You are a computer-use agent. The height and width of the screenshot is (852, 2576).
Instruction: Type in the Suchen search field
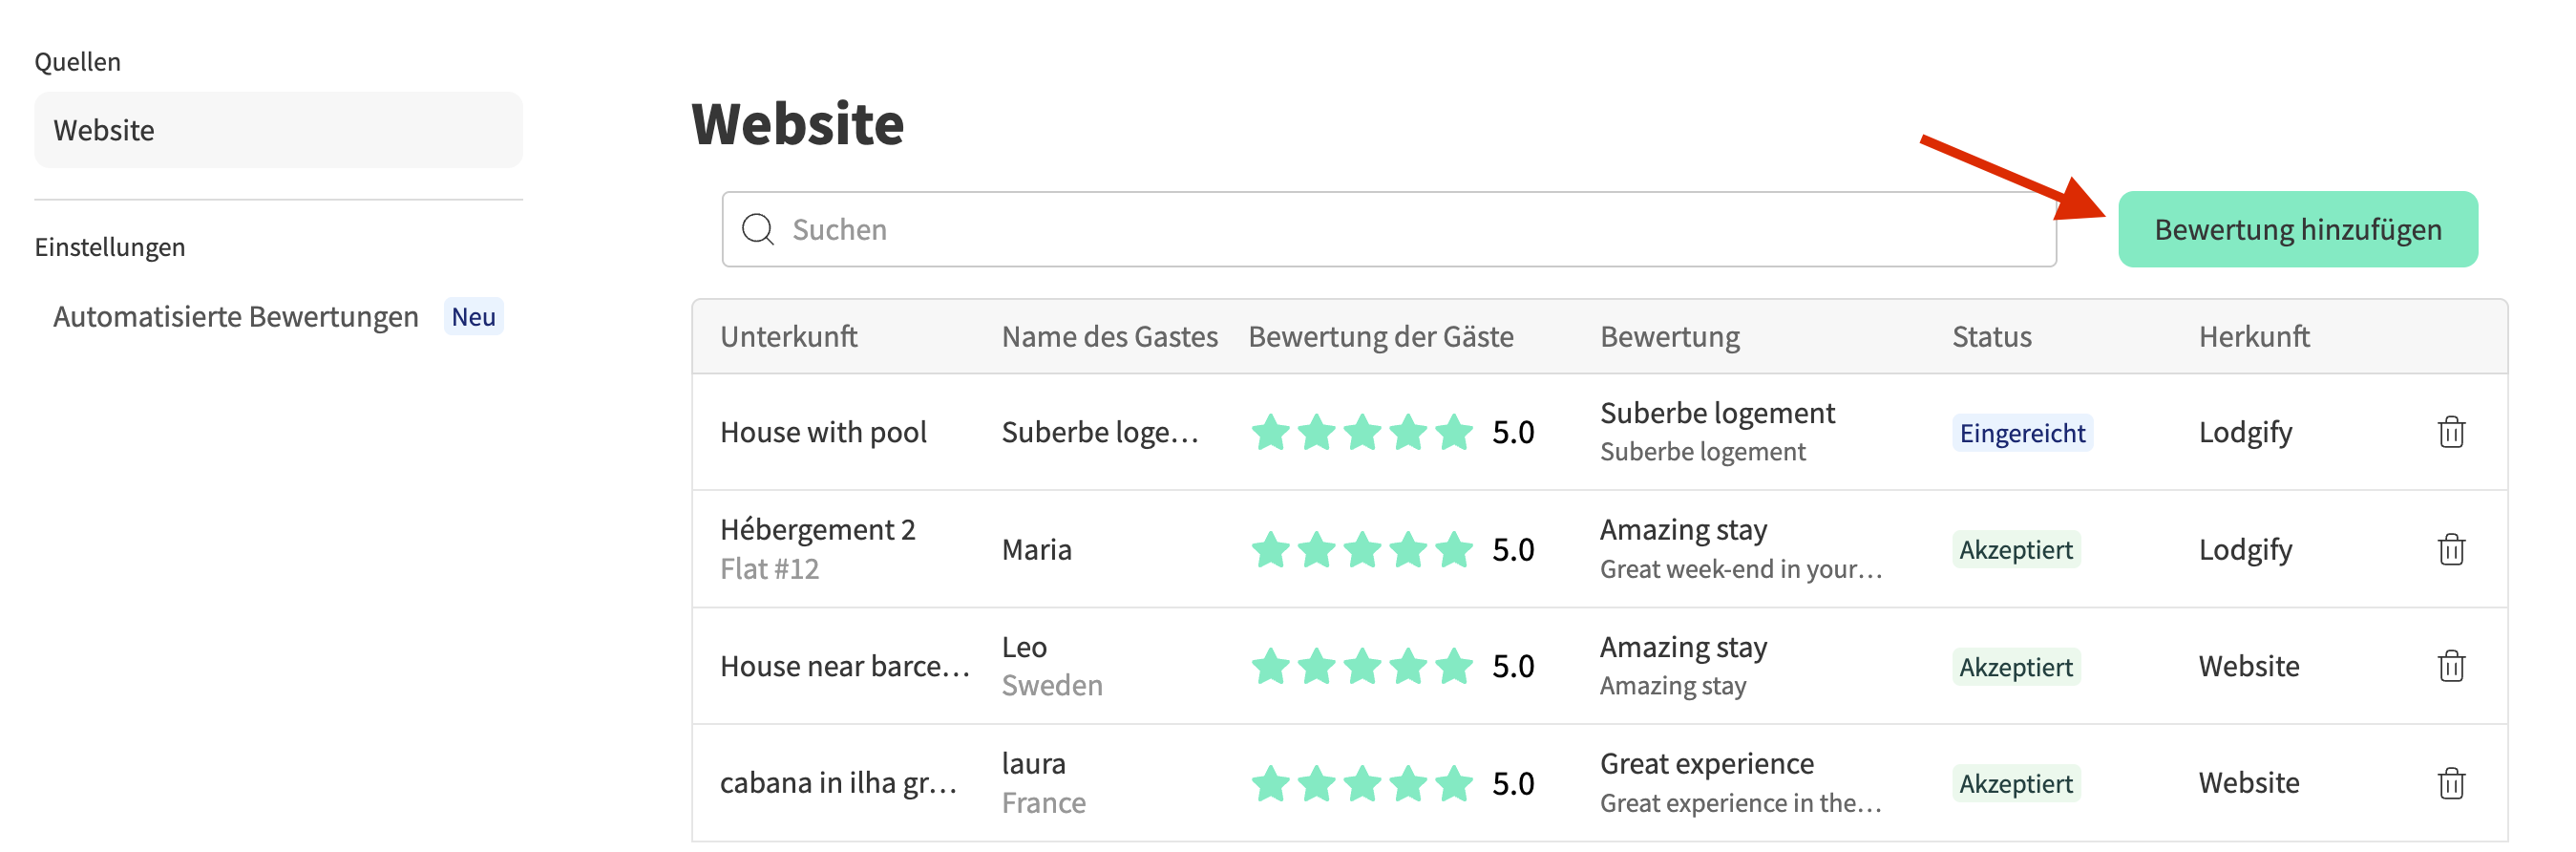click(x=1400, y=230)
